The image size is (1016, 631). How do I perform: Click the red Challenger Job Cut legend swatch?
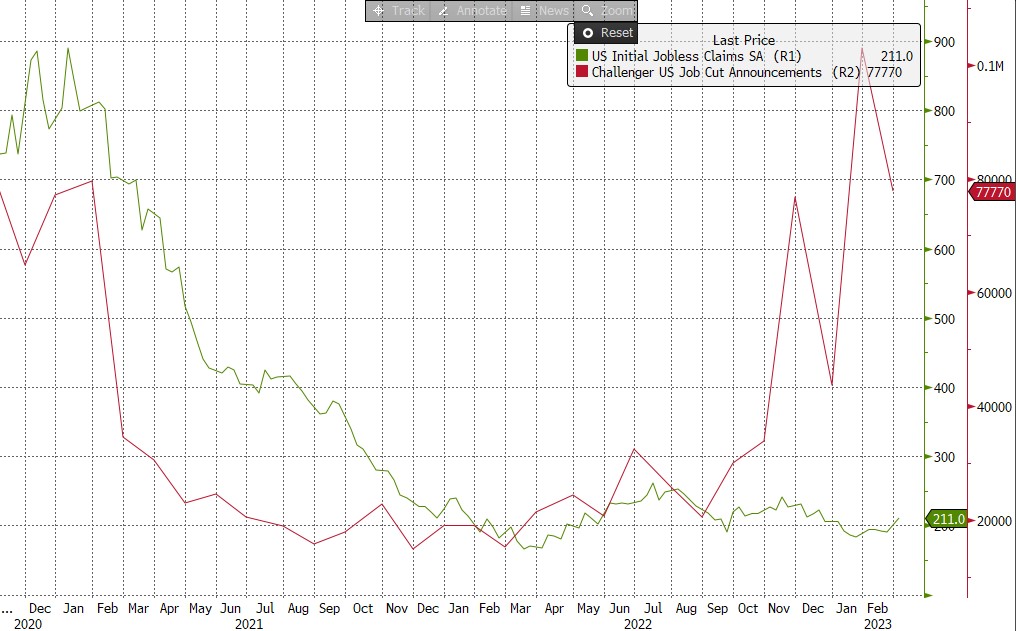tap(581, 72)
